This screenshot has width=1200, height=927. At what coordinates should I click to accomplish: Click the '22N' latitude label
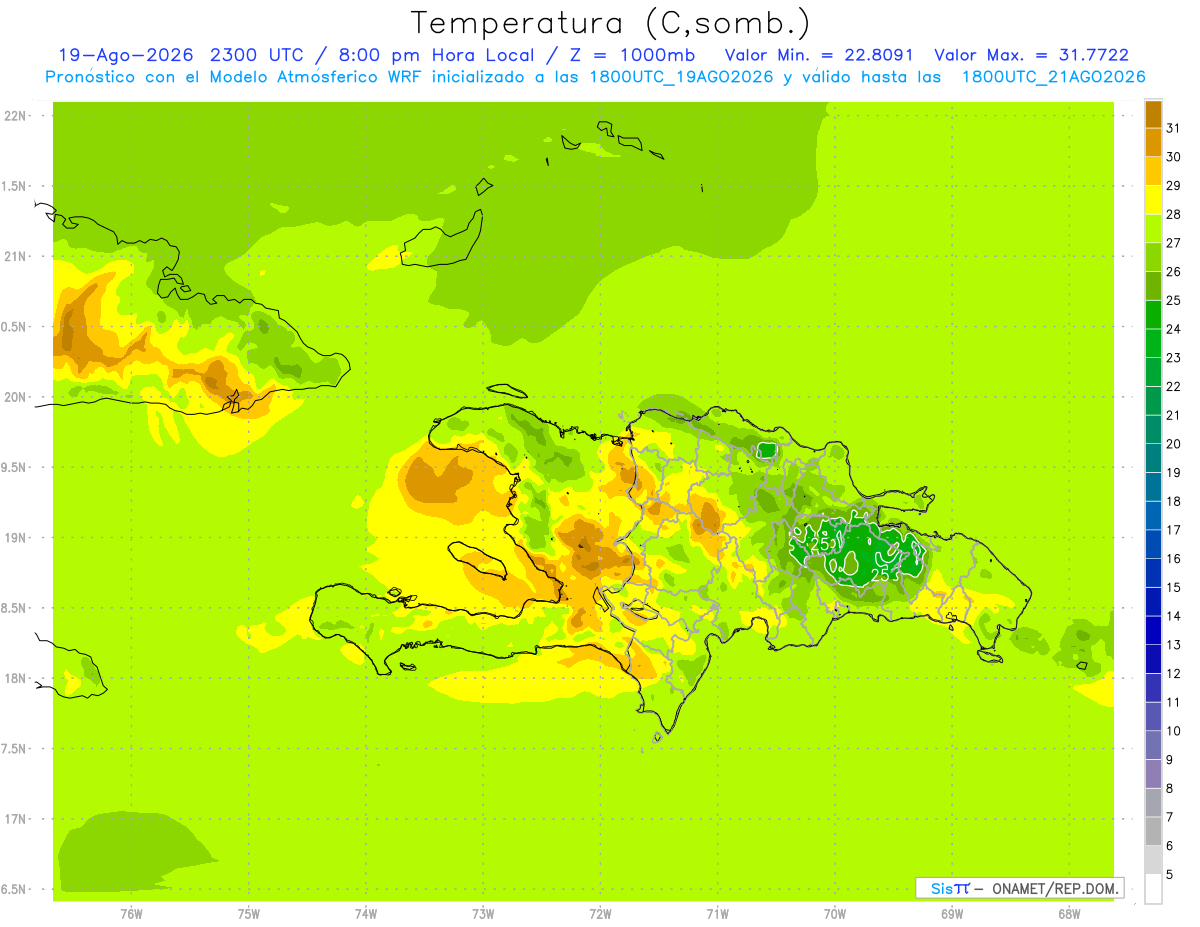[16, 116]
